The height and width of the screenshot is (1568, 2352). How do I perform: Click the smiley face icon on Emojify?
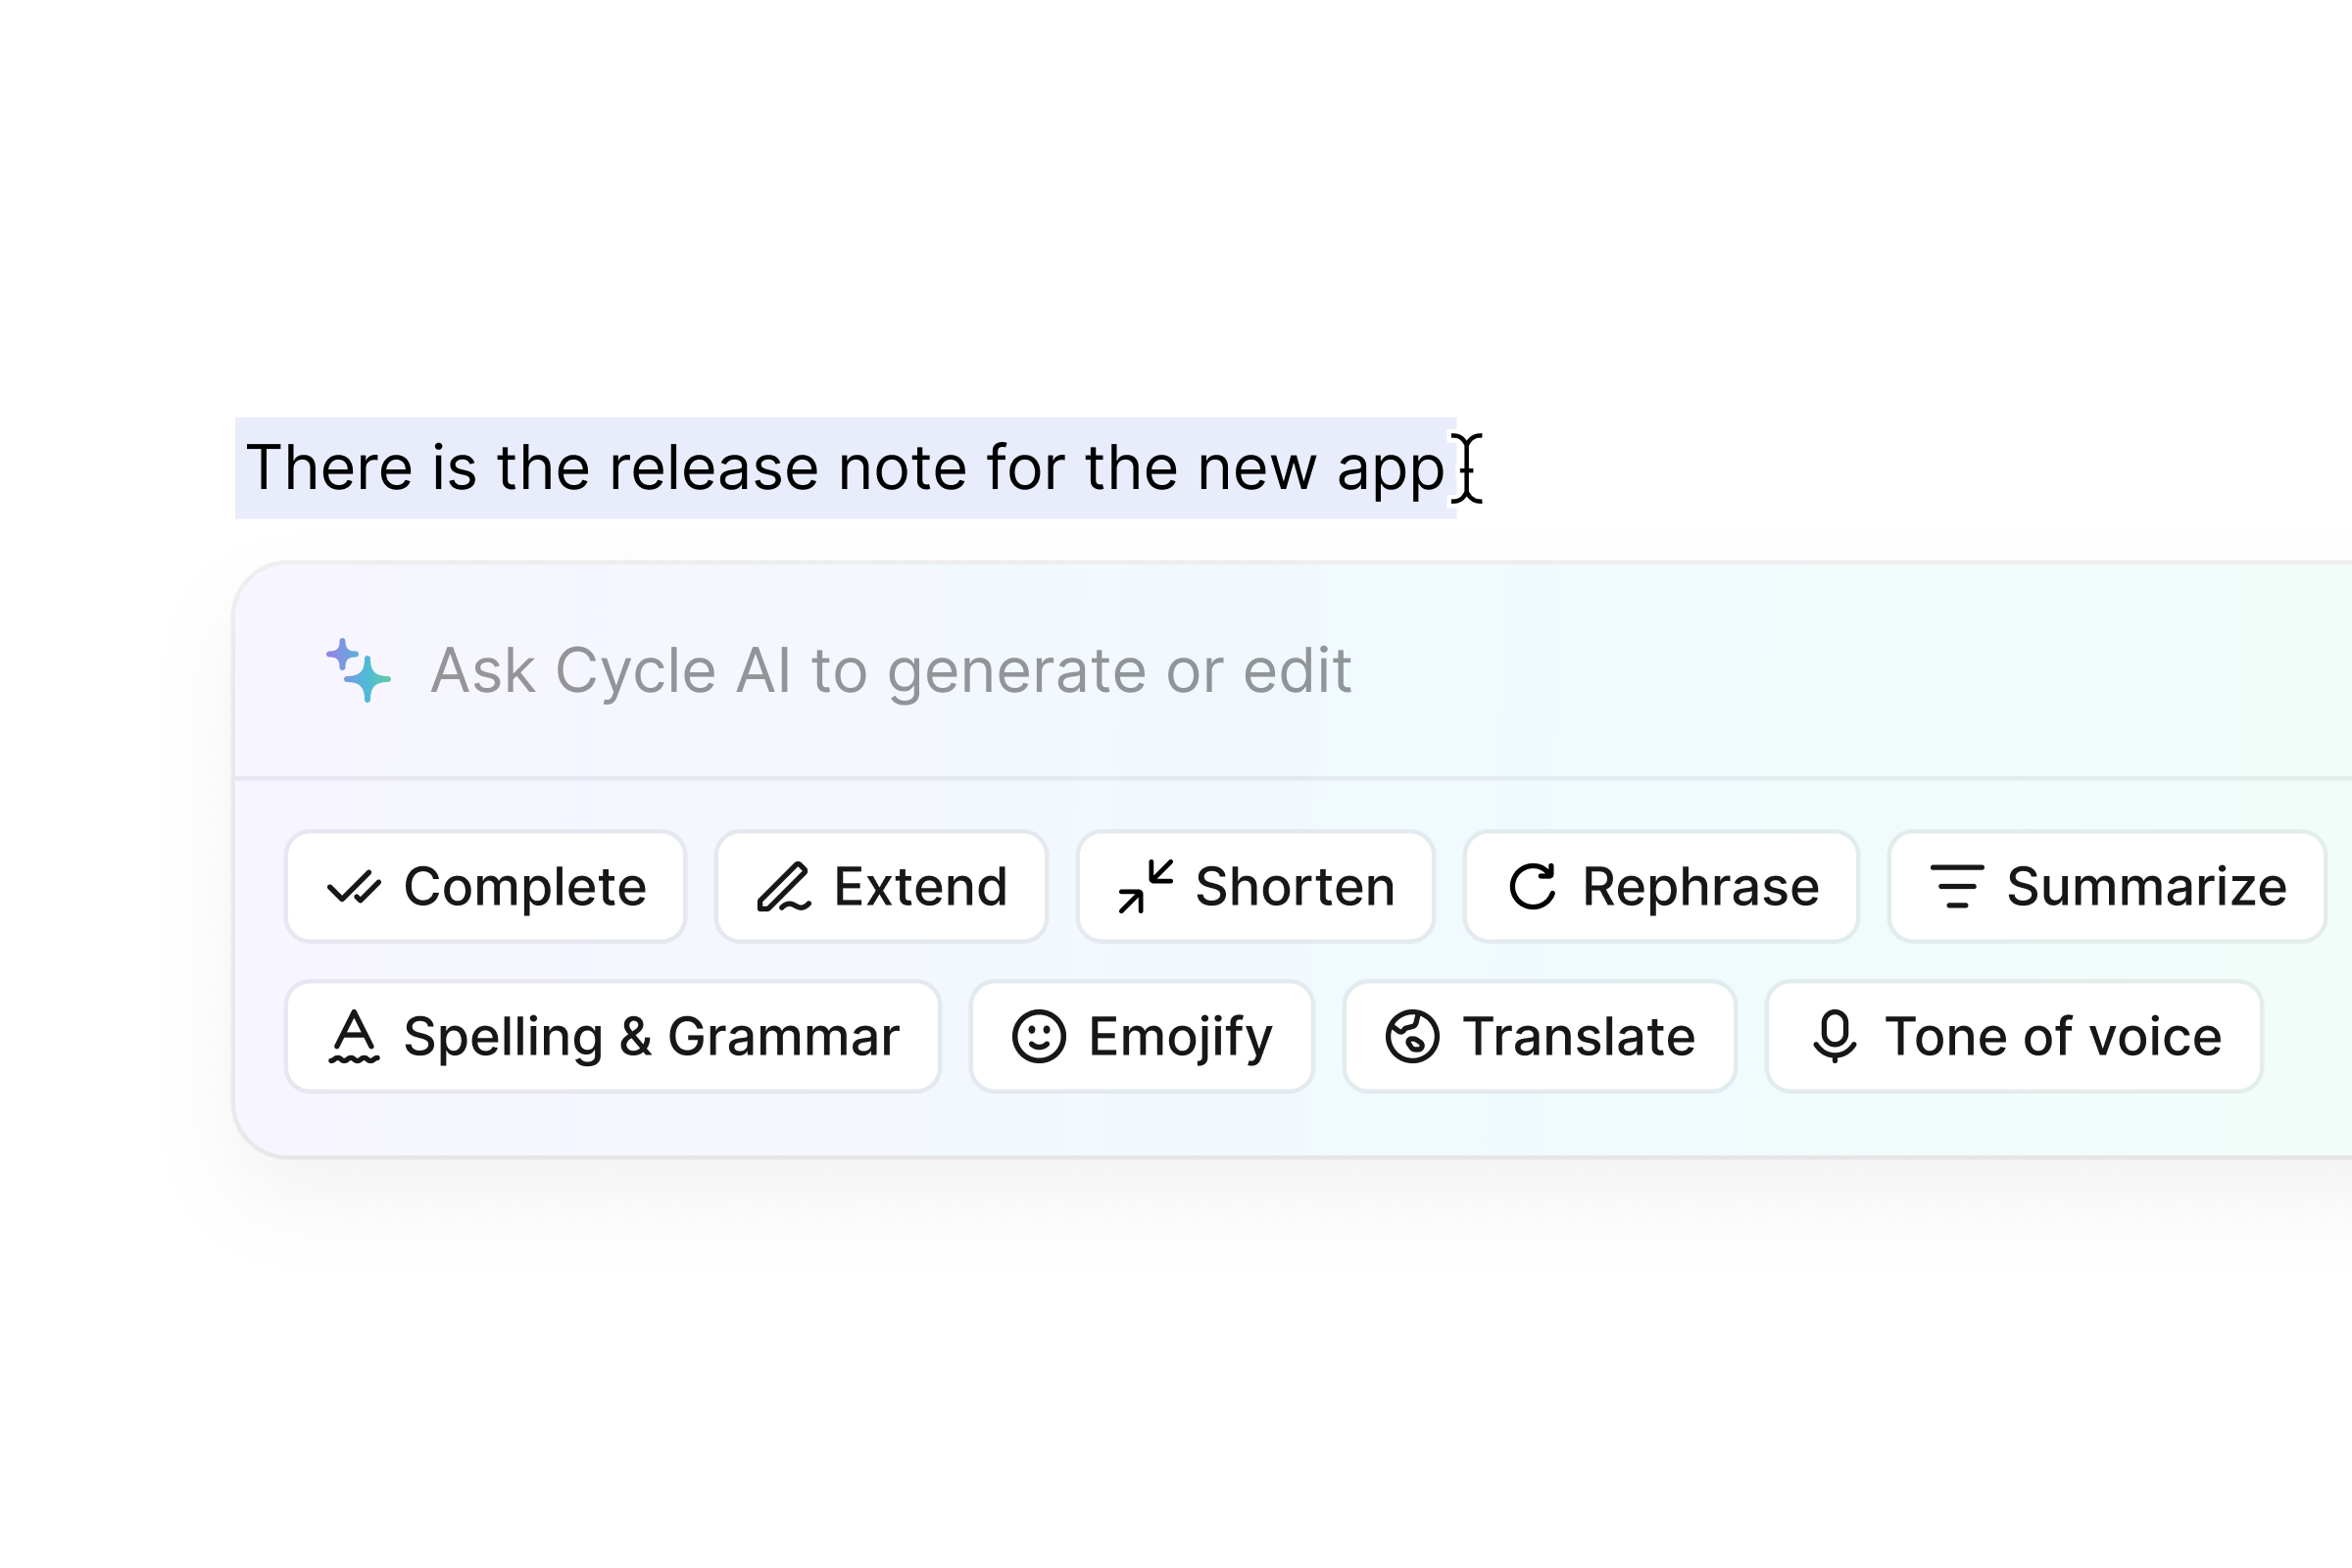(x=1039, y=1036)
